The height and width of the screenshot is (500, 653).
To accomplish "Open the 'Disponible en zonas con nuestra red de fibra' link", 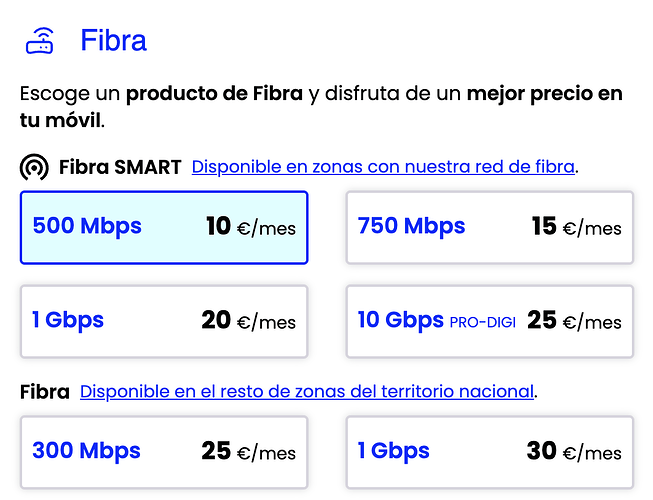I will click(x=383, y=166).
